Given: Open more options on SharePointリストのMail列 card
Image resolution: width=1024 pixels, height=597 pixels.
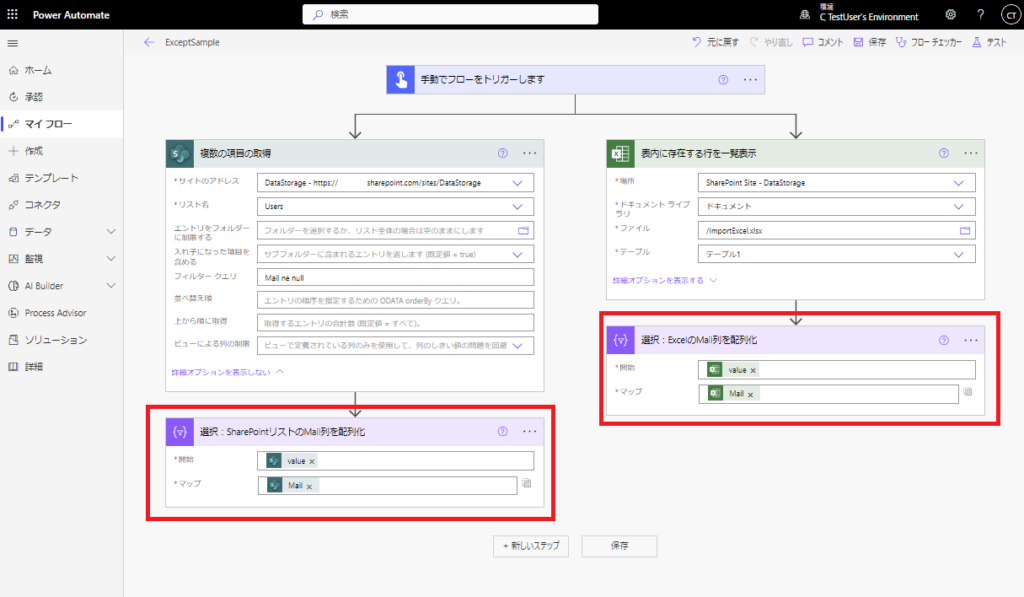Looking at the screenshot, I should (x=530, y=432).
